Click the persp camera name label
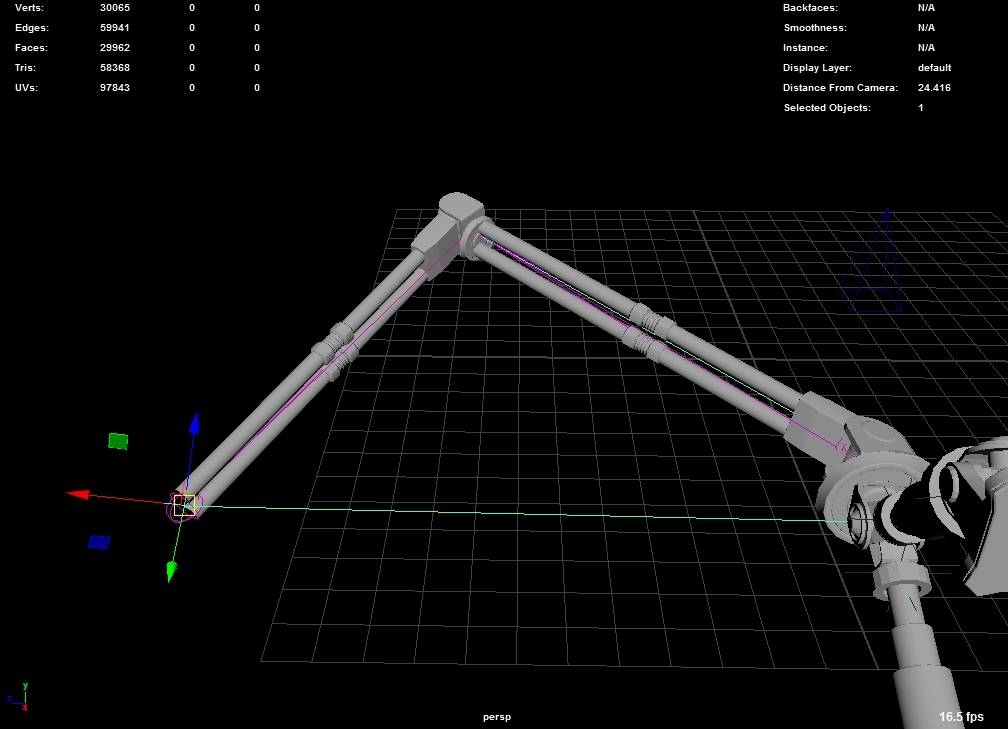Image resolution: width=1008 pixels, height=729 pixels. coord(497,717)
